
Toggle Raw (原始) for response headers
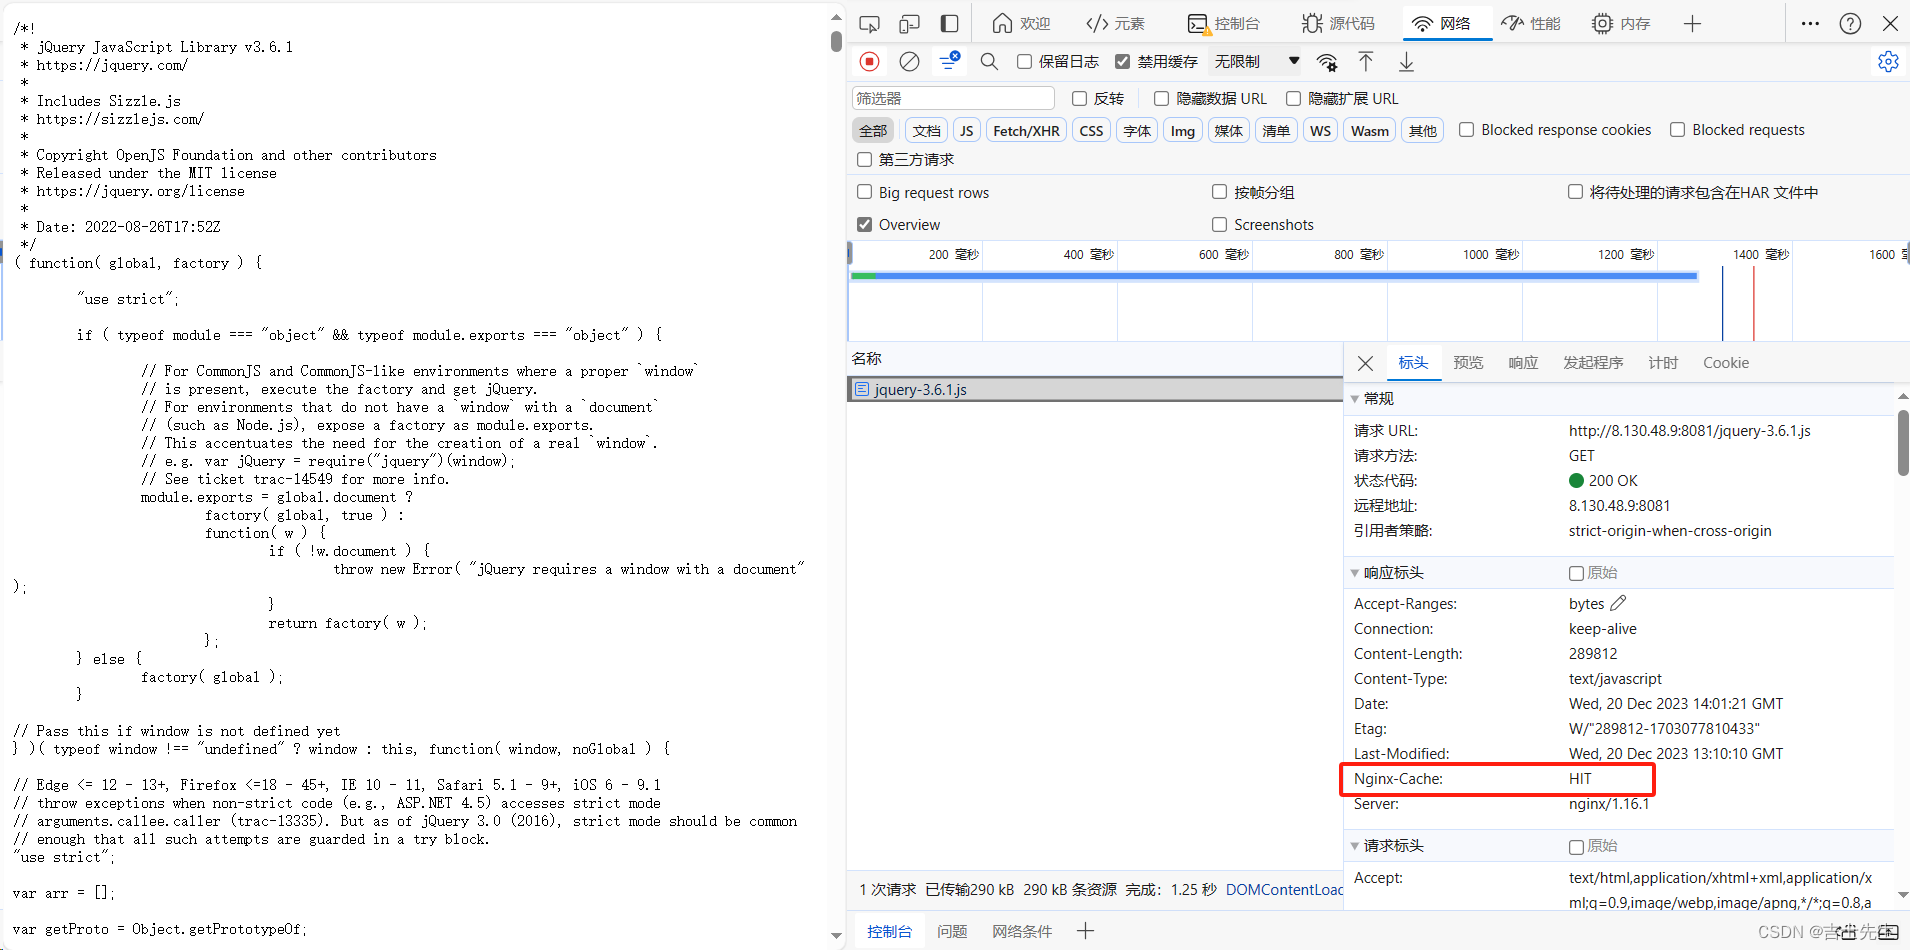click(x=1576, y=573)
